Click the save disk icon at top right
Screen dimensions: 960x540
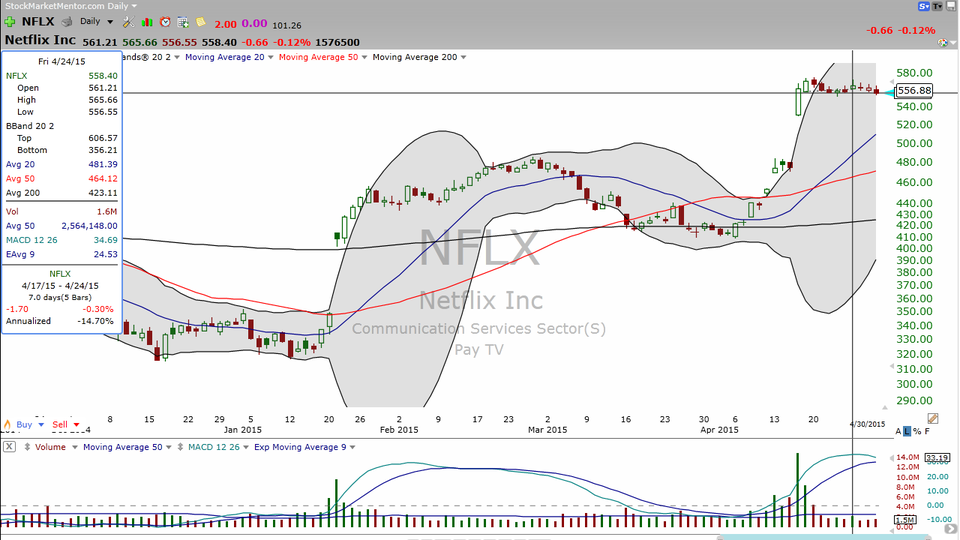click(950, 6)
